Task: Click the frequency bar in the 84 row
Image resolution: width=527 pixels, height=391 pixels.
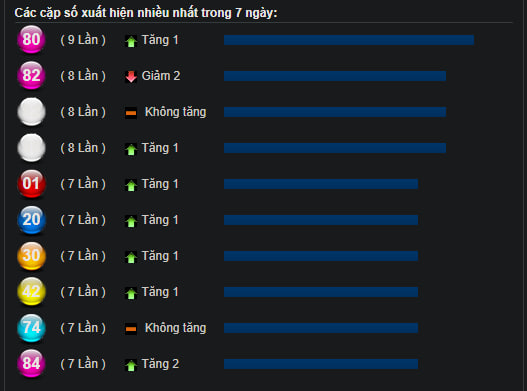Action: [x=321, y=364]
